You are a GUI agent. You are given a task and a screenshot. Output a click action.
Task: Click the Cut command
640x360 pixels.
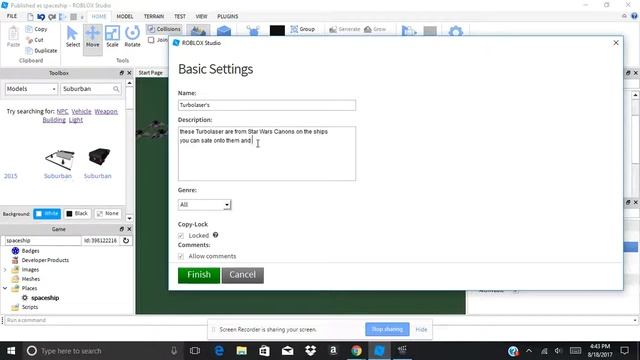[35, 40]
